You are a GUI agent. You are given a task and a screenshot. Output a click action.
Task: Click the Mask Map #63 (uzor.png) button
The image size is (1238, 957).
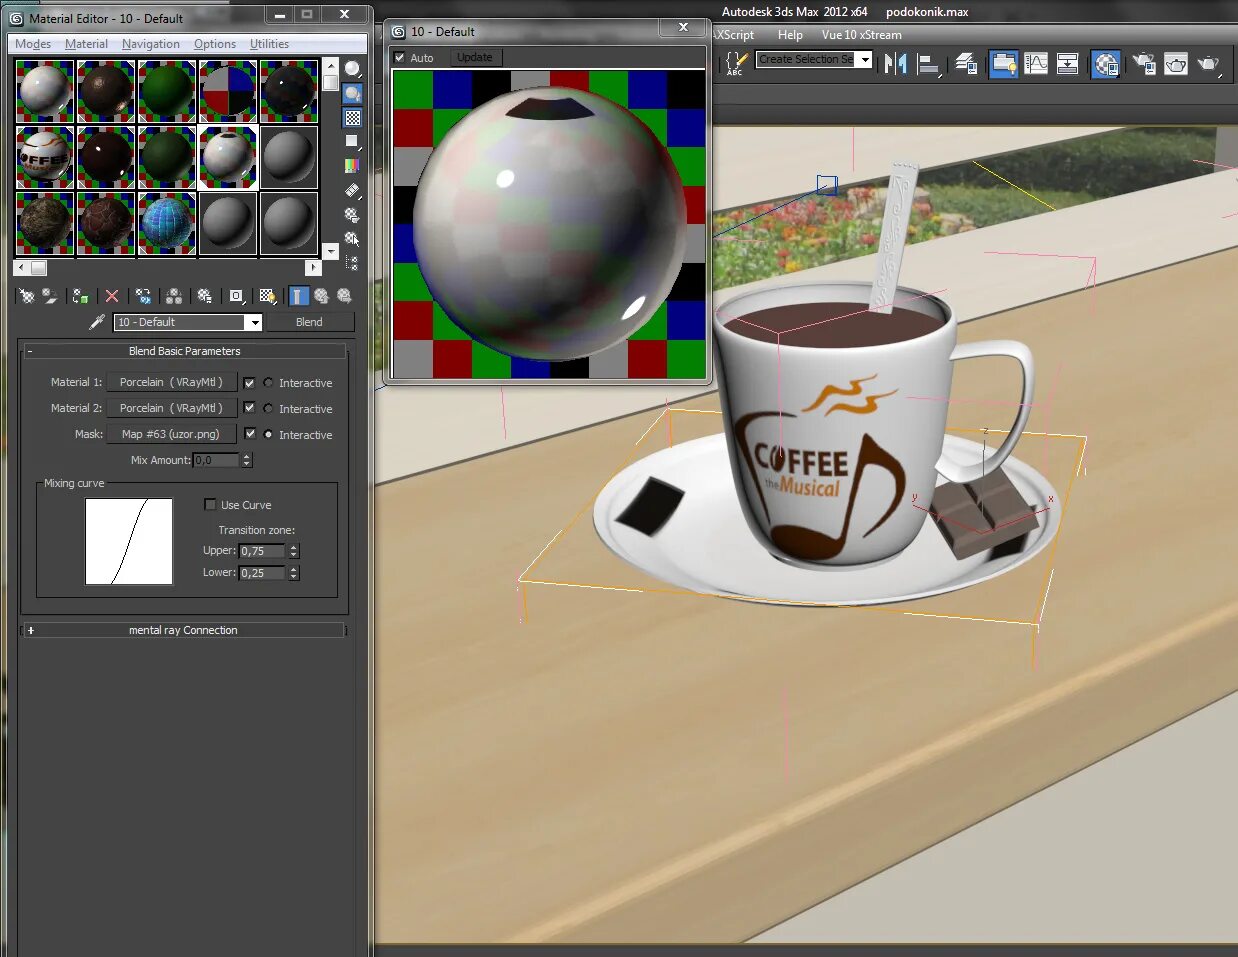pyautogui.click(x=171, y=434)
